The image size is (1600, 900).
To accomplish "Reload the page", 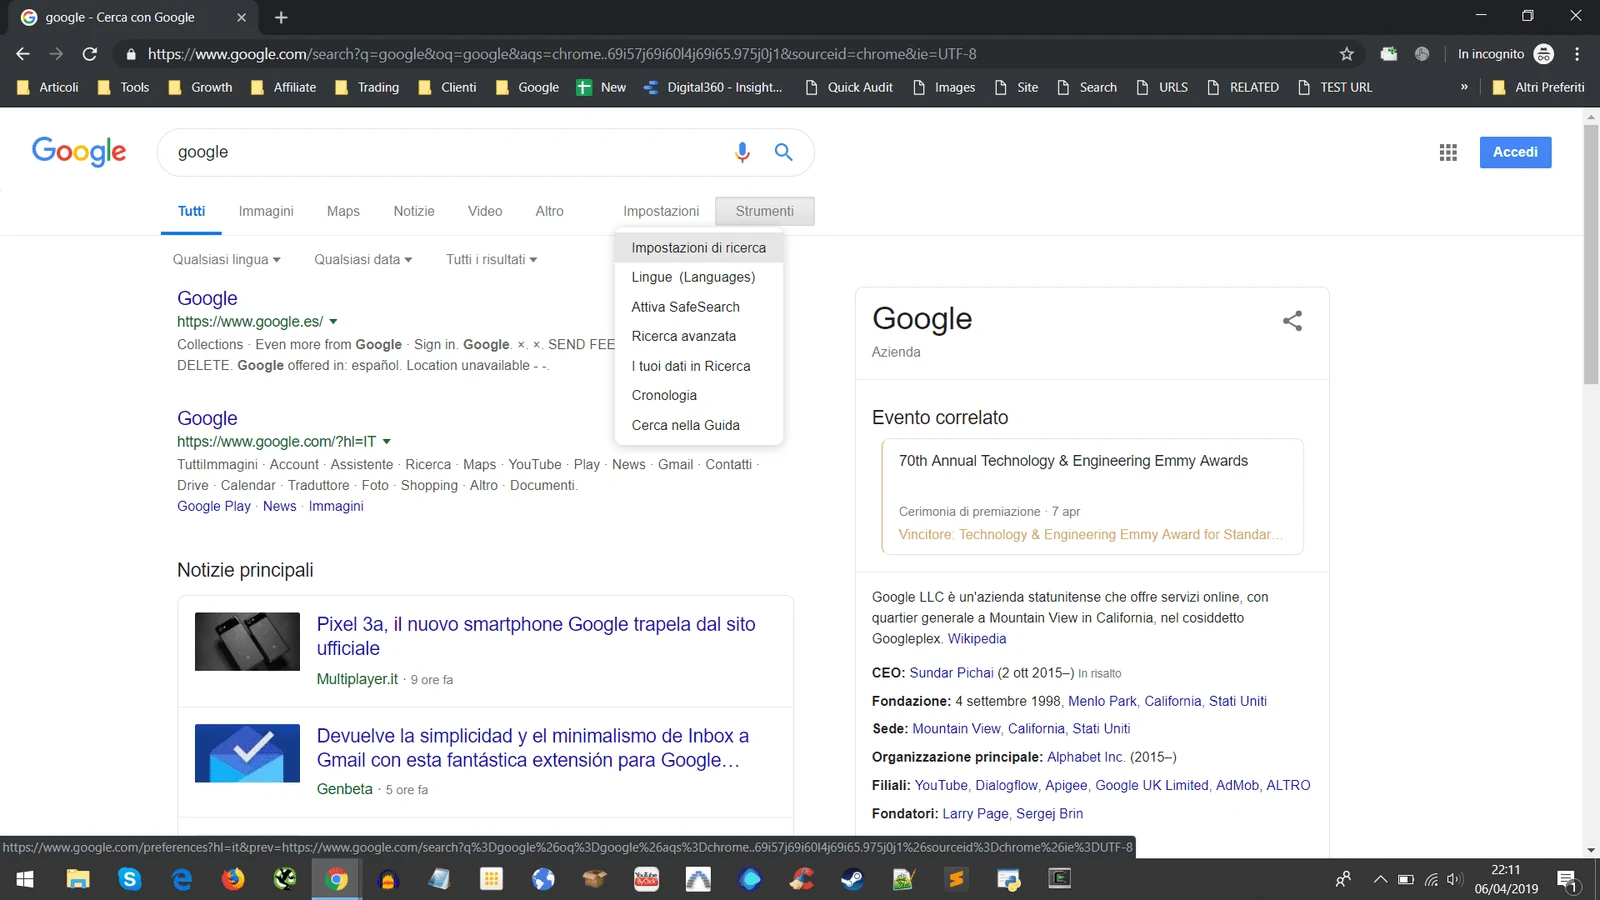I will [90, 54].
